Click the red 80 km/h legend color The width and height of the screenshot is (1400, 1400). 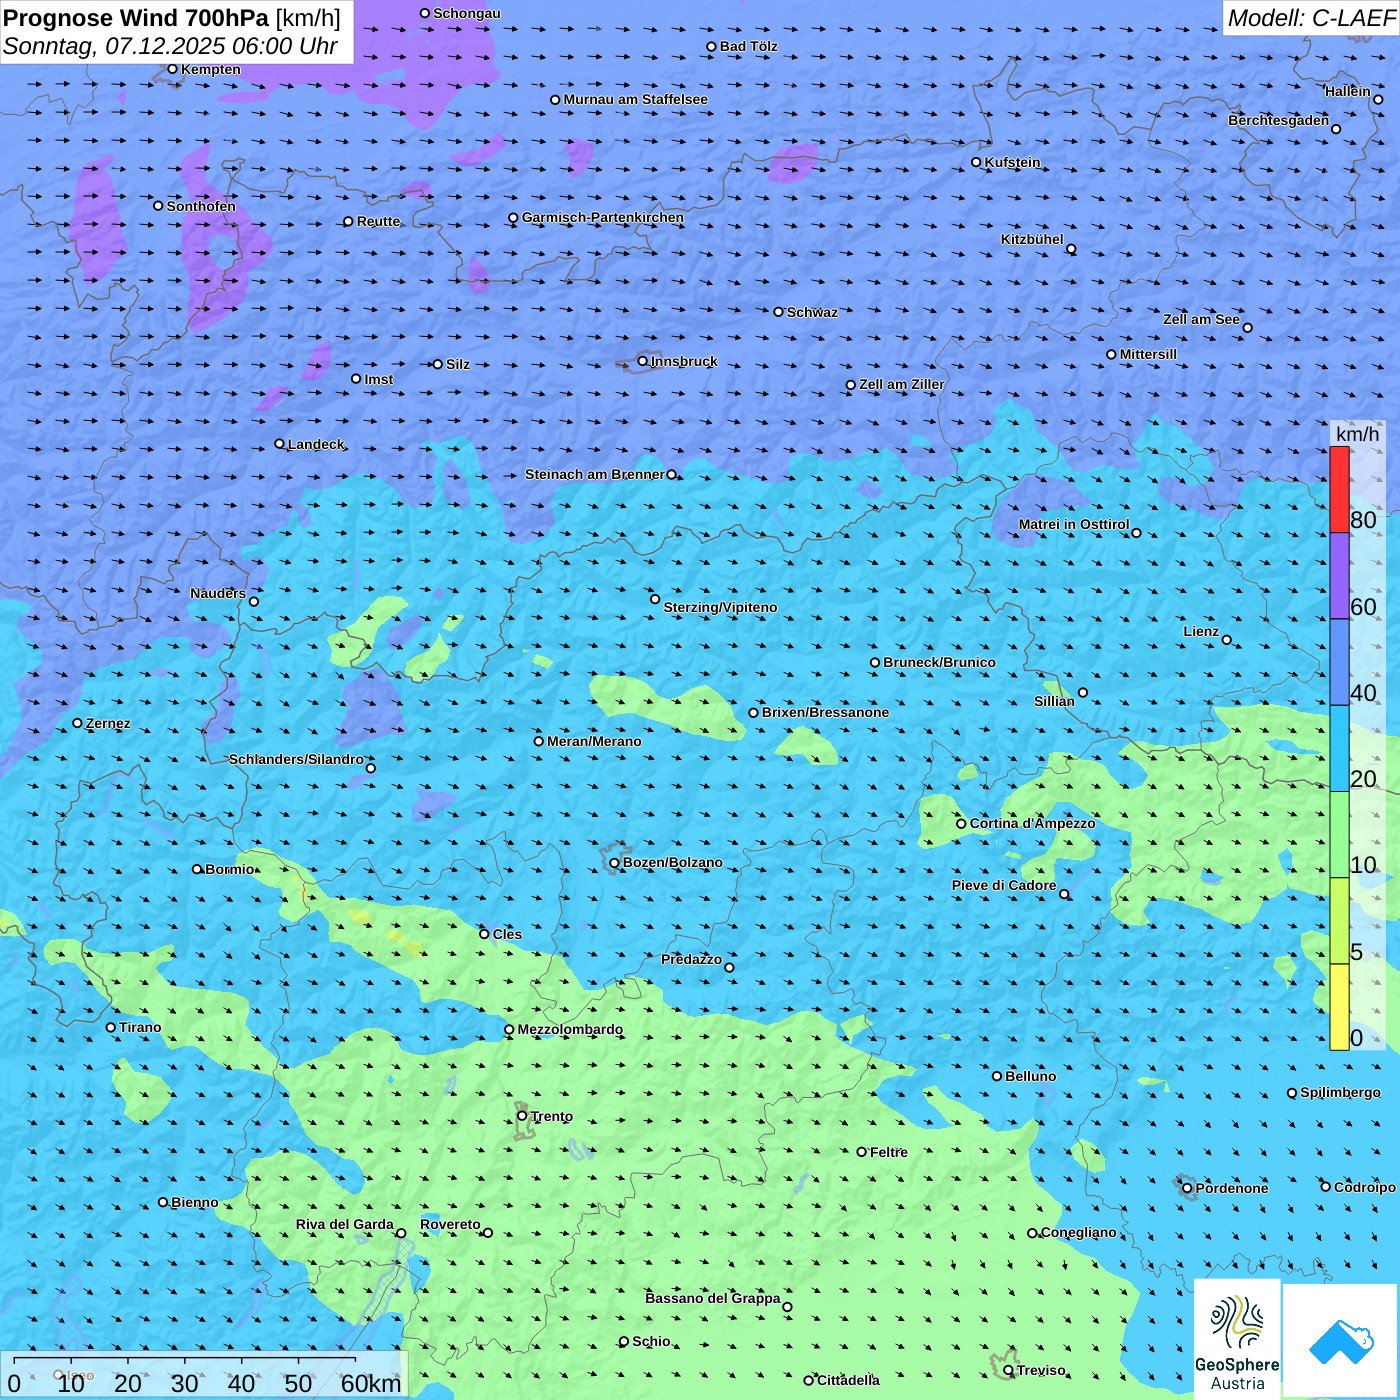[x=1339, y=489]
